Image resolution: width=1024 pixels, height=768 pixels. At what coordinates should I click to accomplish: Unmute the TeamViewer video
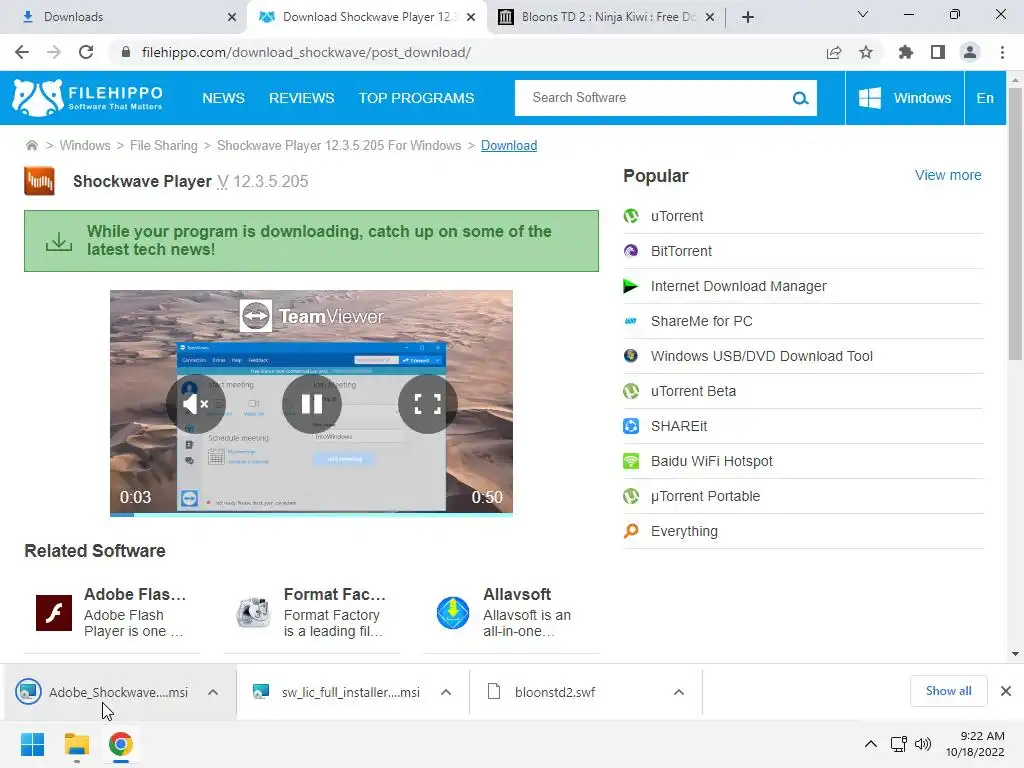(196, 404)
